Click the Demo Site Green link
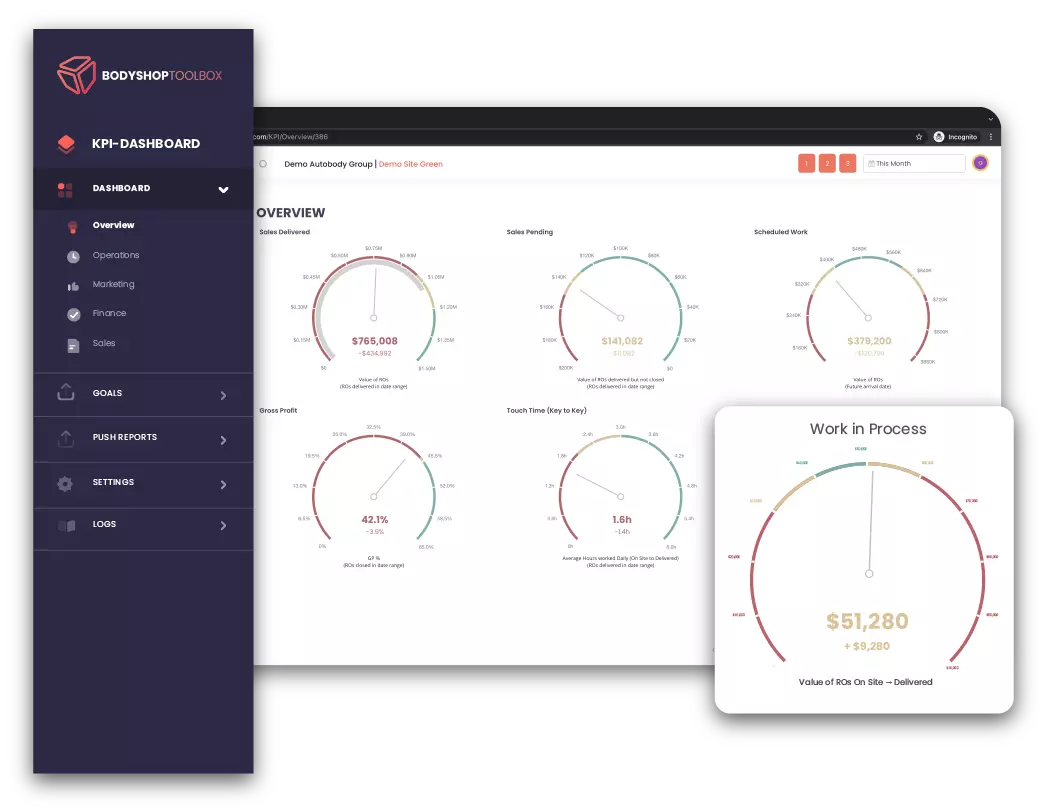 [410, 164]
